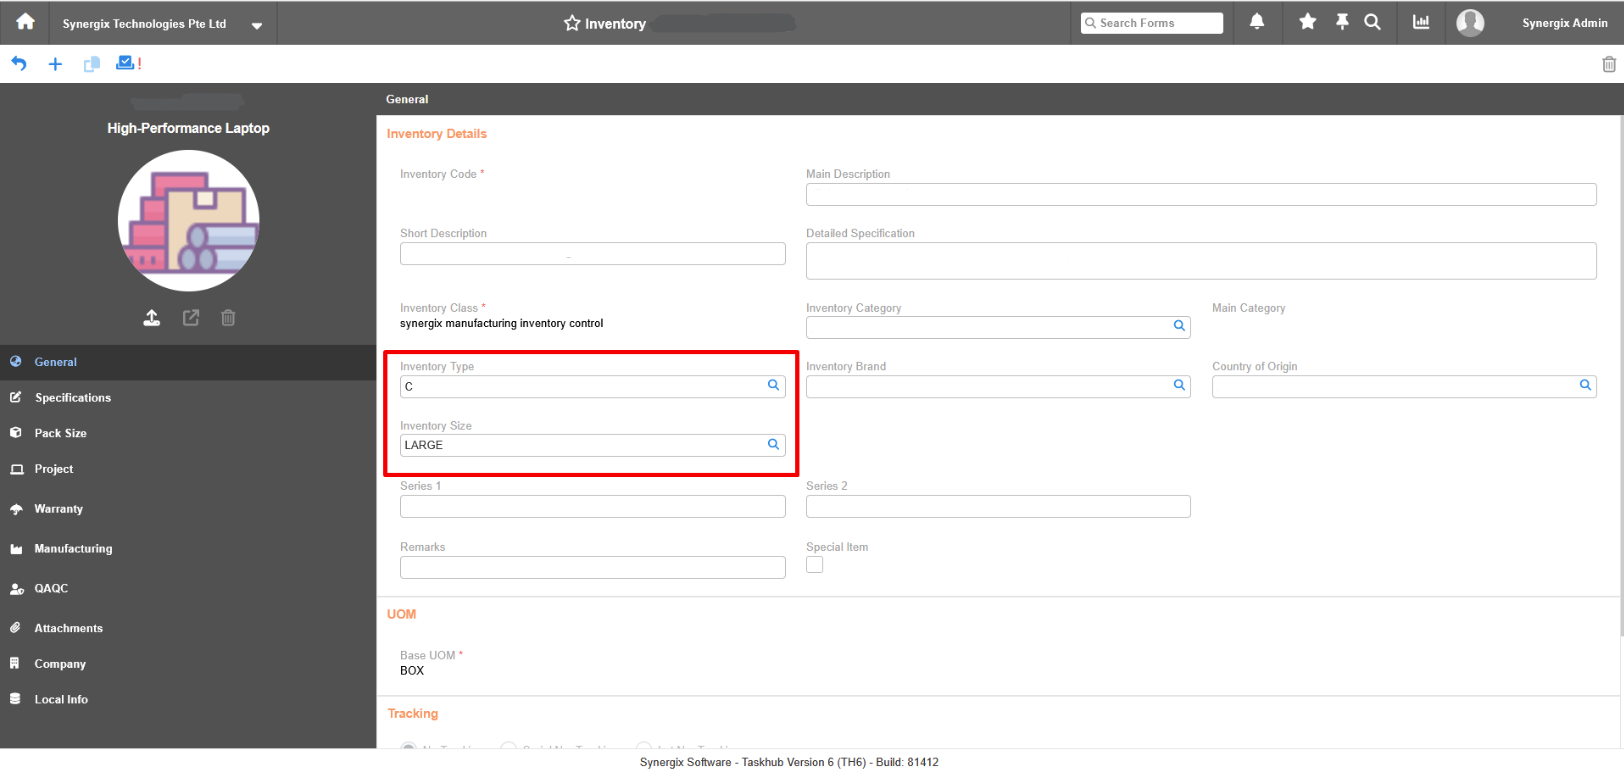The image size is (1624, 775).
Task: Click the vertical scrollbar on the right
Action: click(1620, 375)
